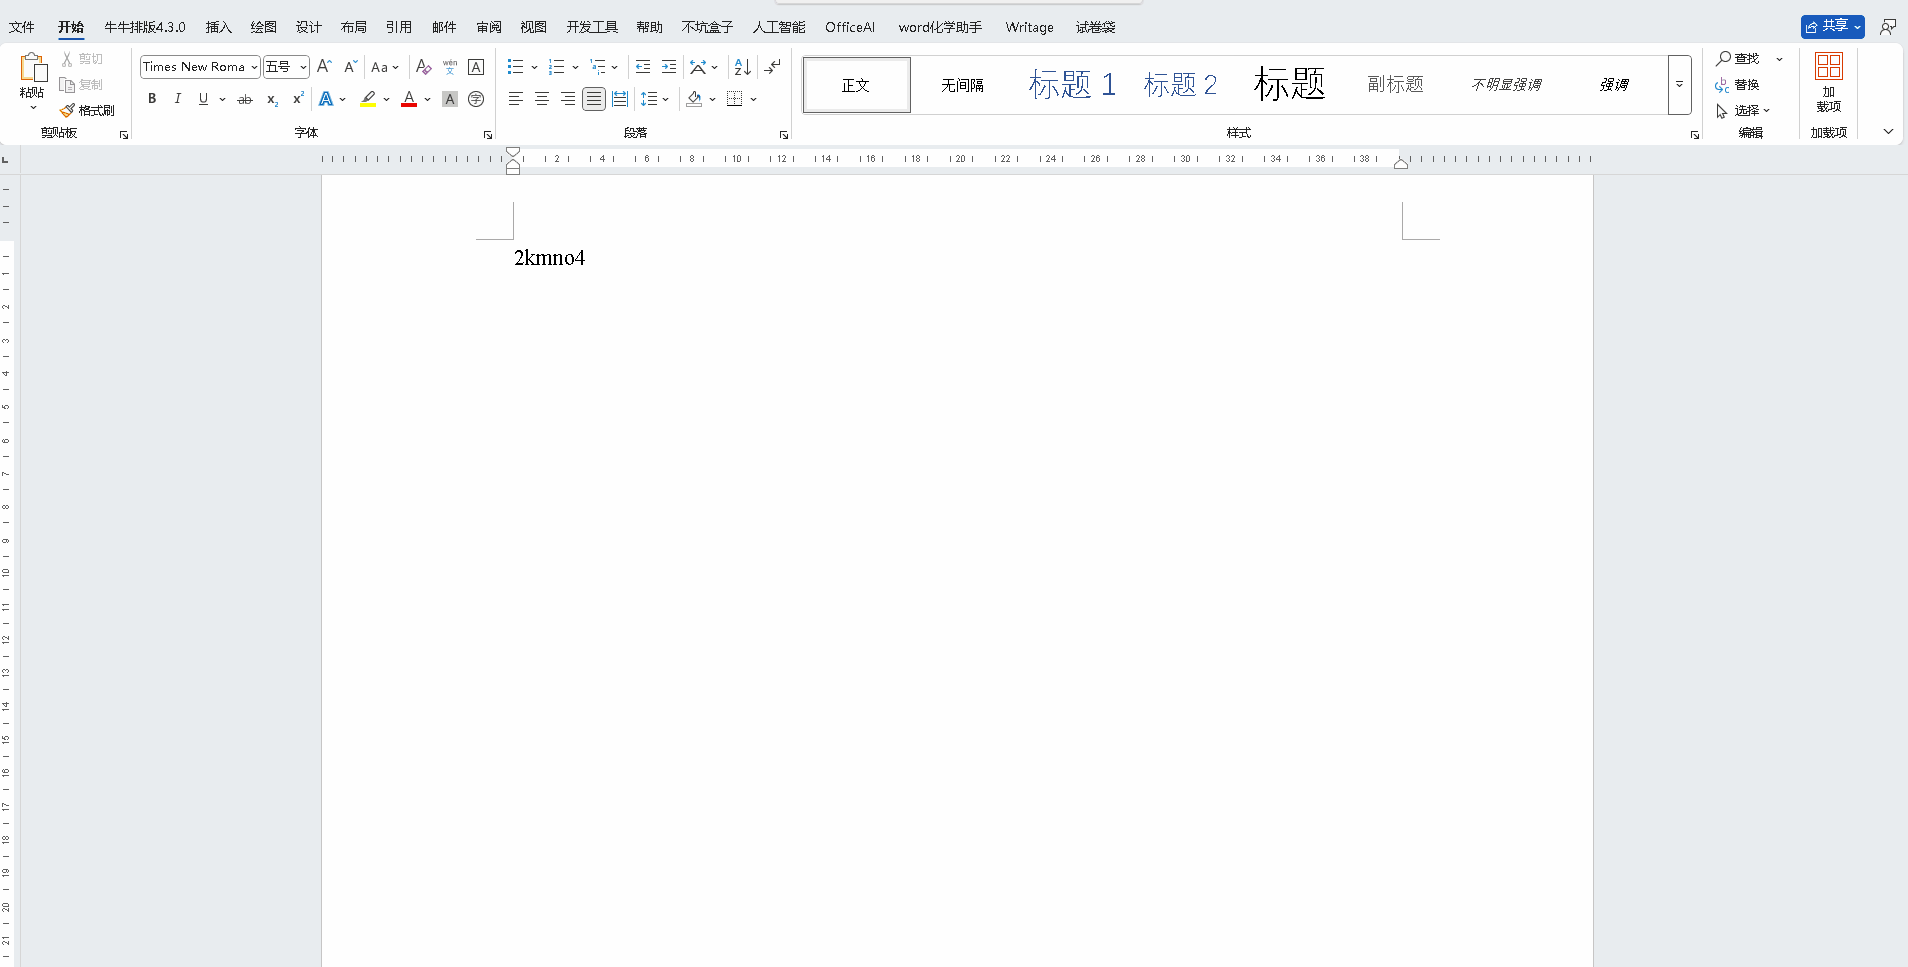
Task: Sort text with the A-Z sort icon
Action: pyautogui.click(x=742, y=67)
